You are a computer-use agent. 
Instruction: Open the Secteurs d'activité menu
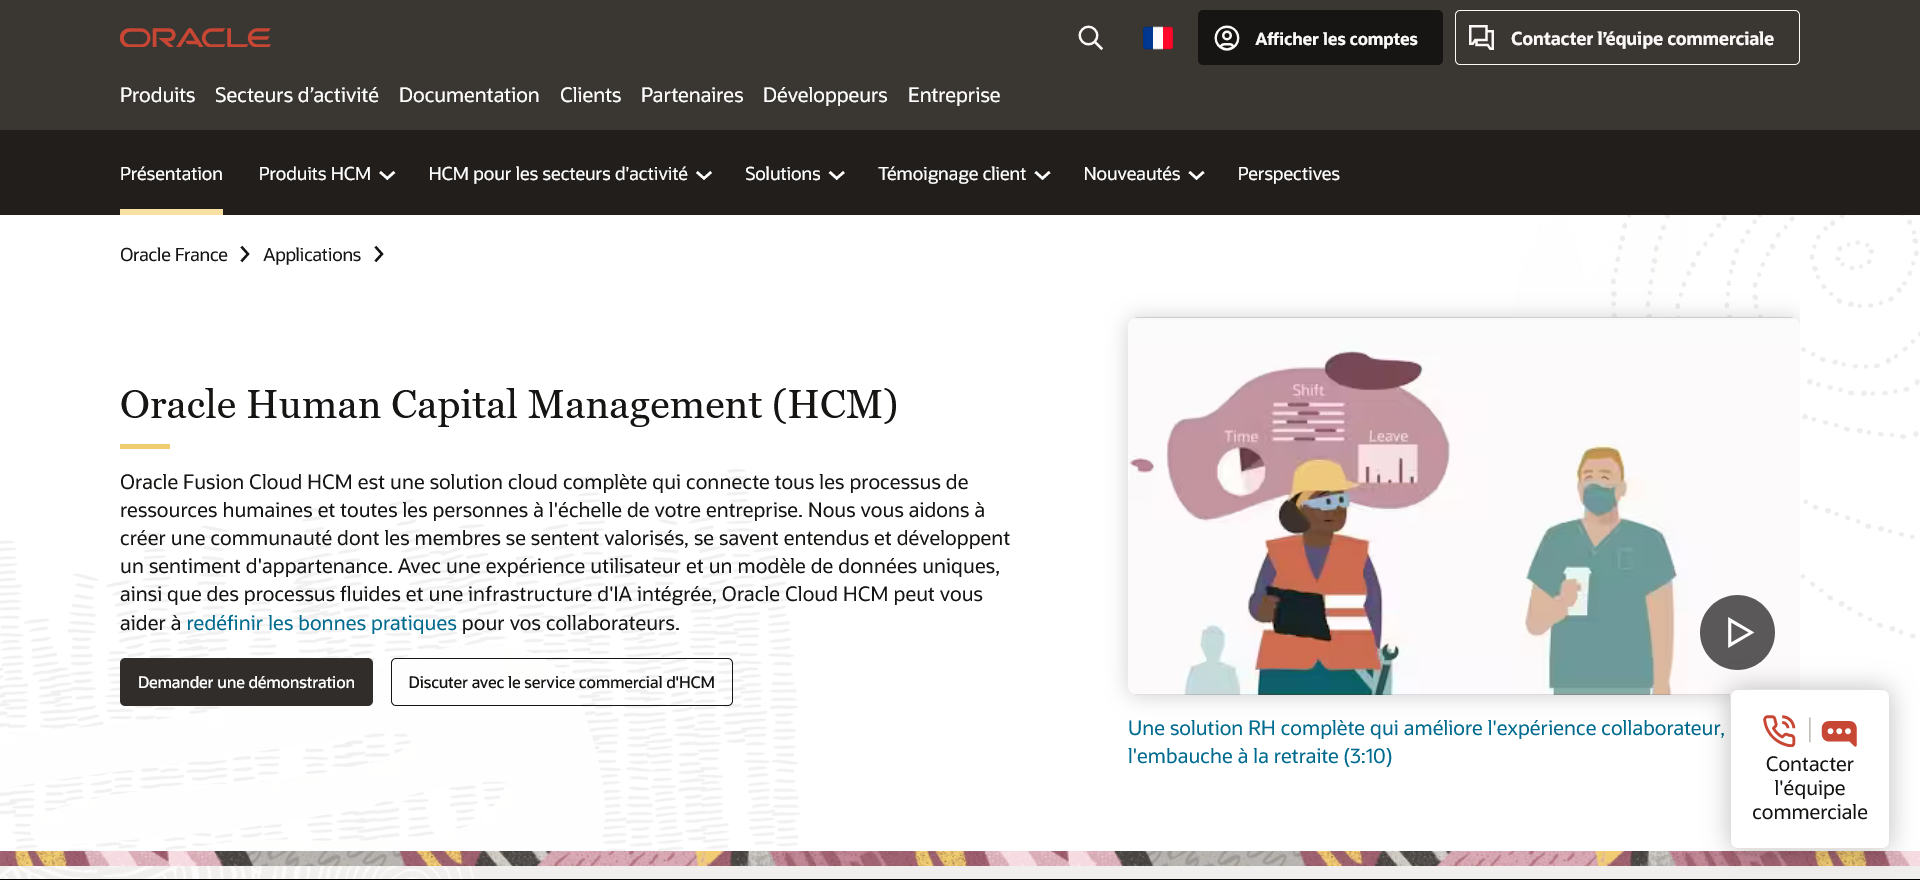[297, 95]
